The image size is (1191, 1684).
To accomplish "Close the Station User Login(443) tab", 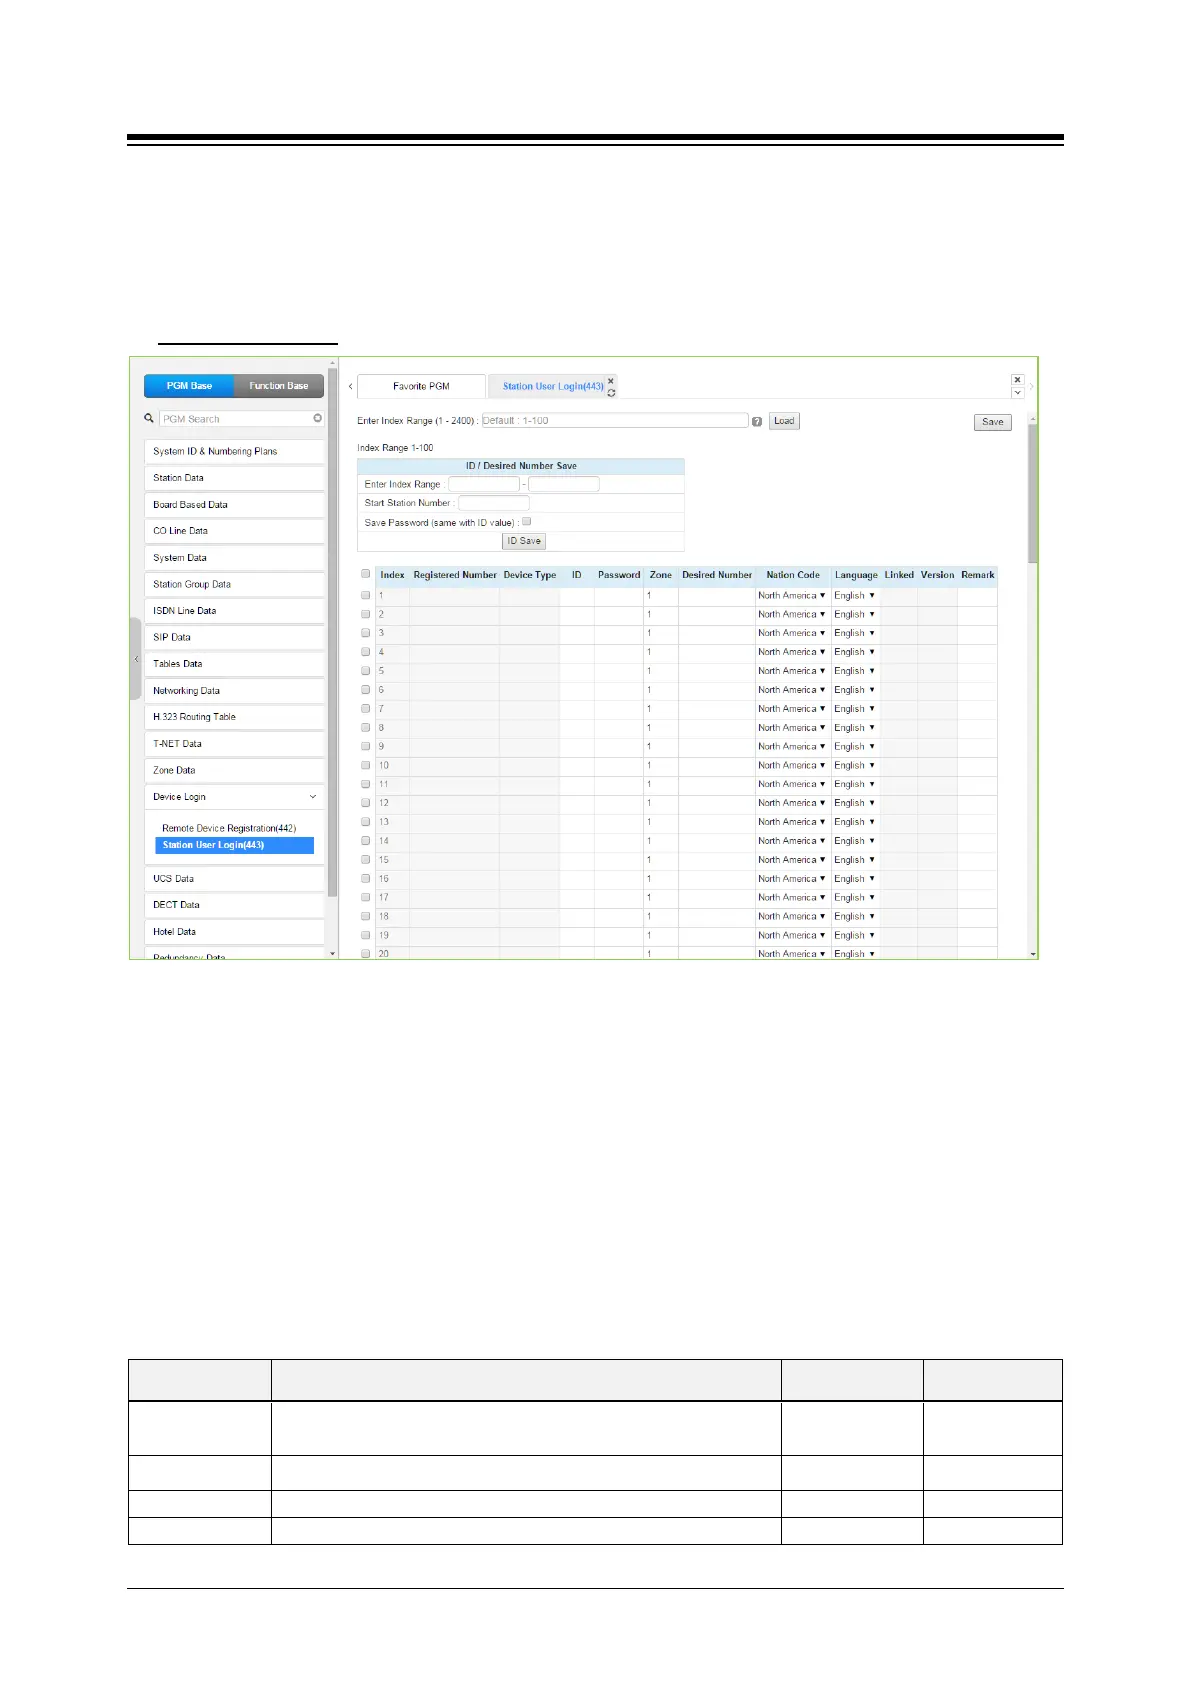I will click(x=611, y=381).
